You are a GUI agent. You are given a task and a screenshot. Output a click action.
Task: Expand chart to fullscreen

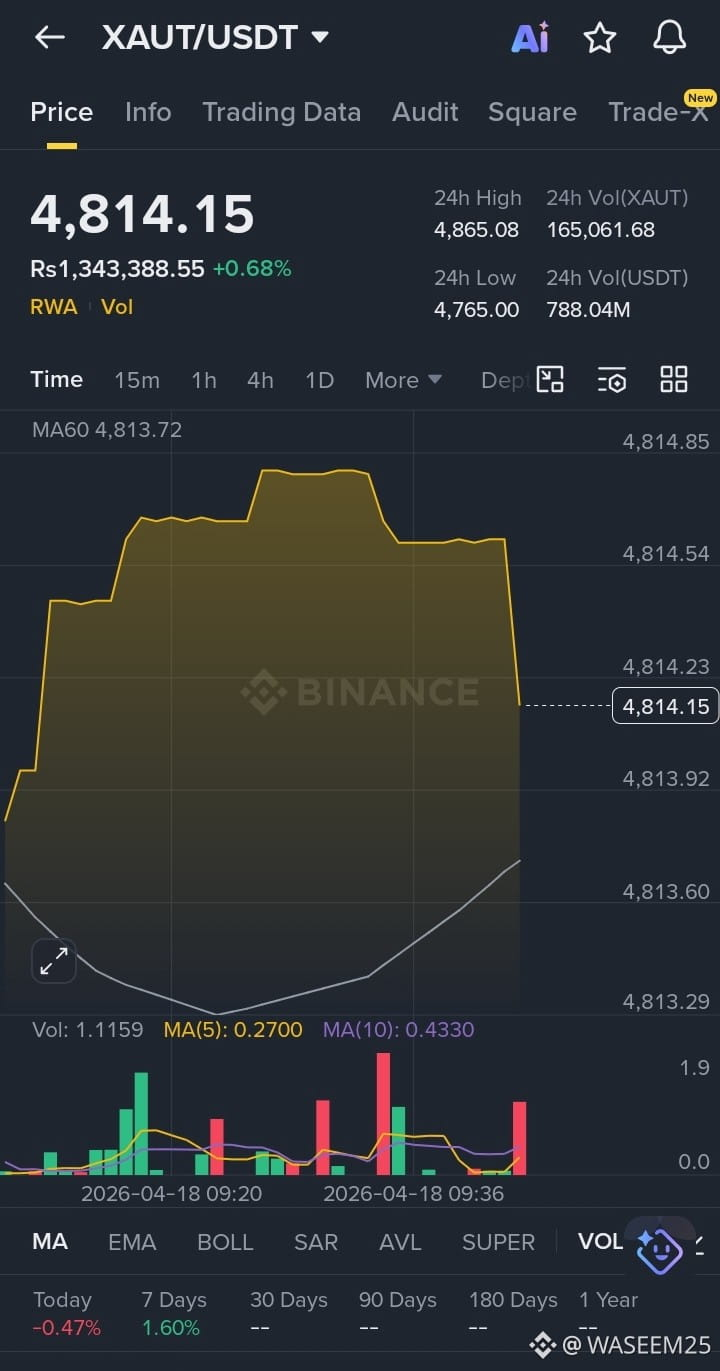point(54,961)
